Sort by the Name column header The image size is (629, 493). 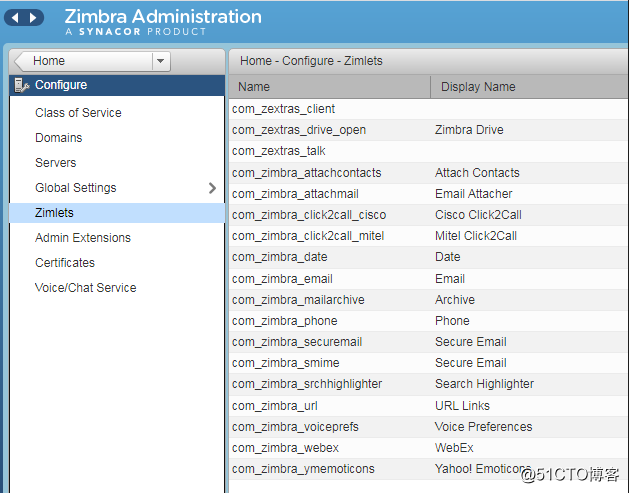330,87
